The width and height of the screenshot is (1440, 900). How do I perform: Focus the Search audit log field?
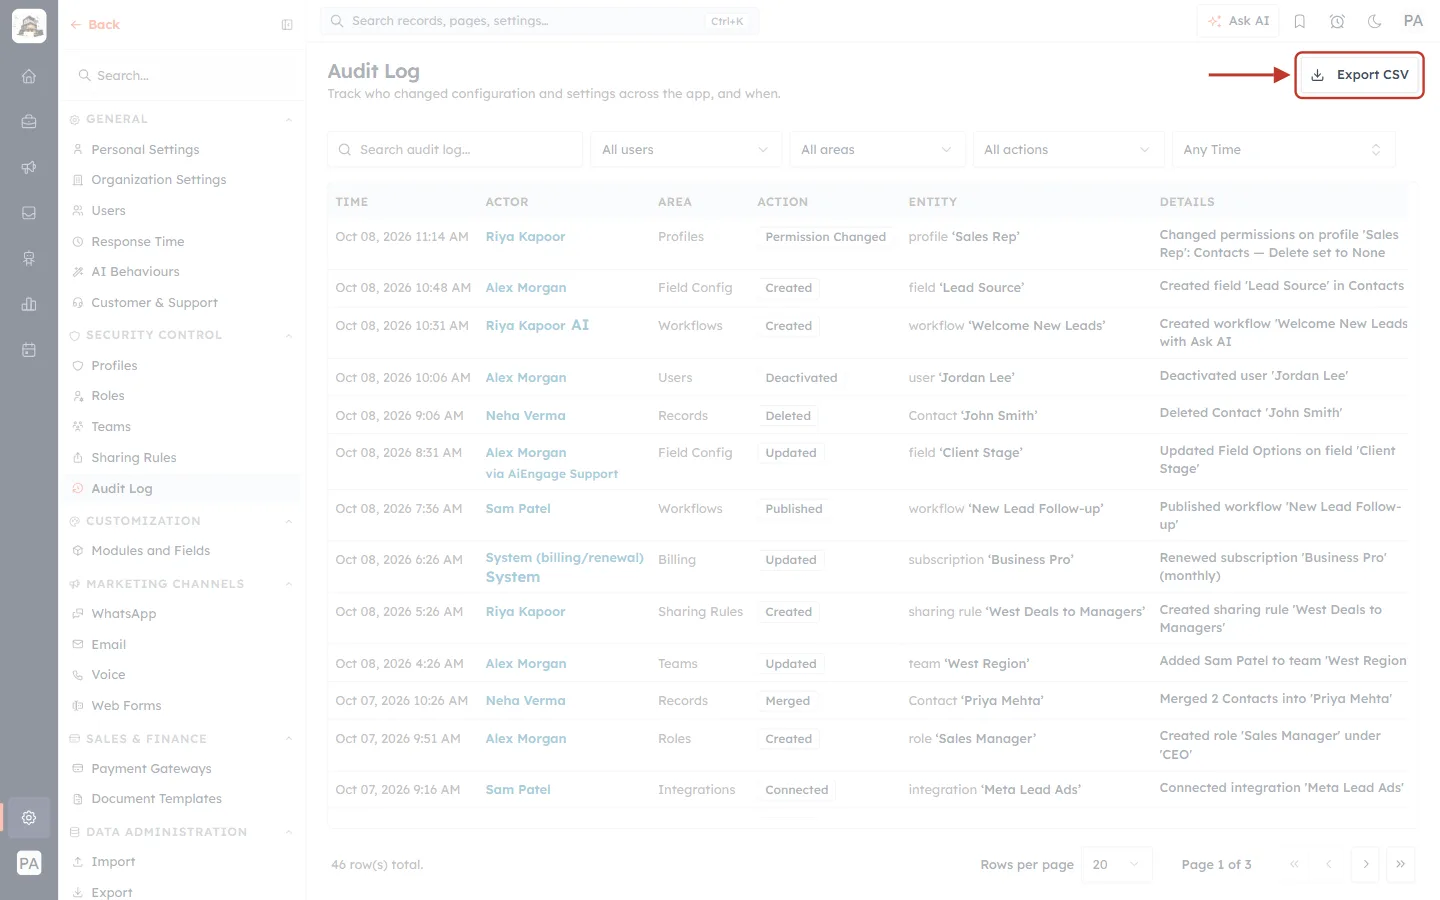[x=455, y=150]
